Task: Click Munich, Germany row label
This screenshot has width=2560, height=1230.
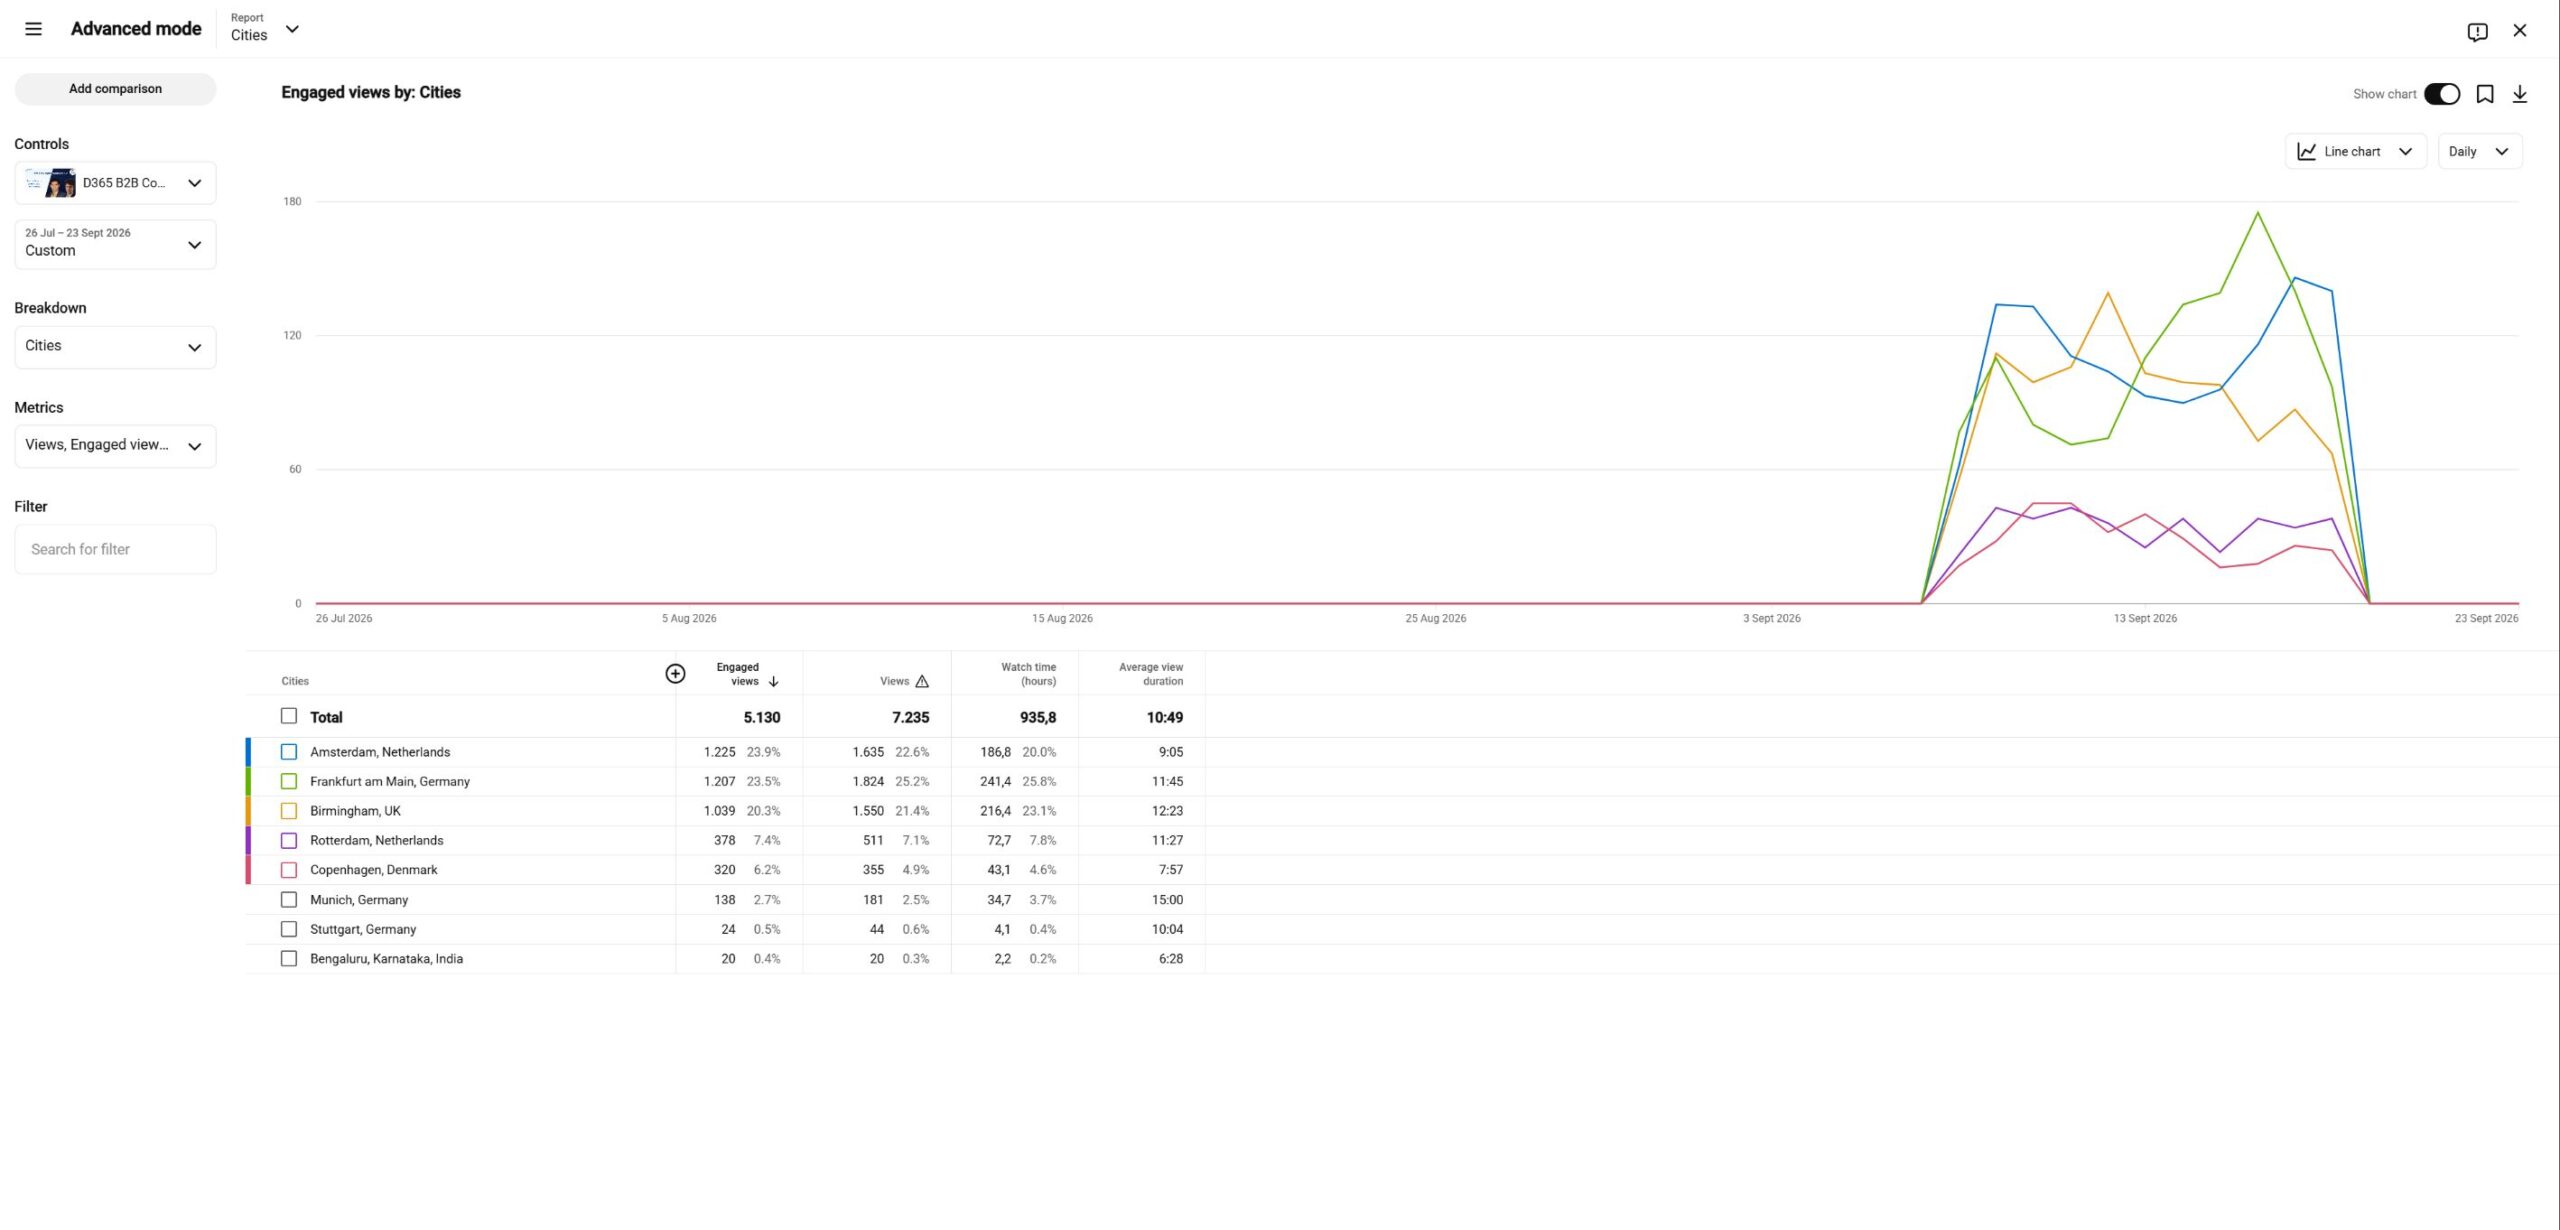Action: [x=359, y=900]
